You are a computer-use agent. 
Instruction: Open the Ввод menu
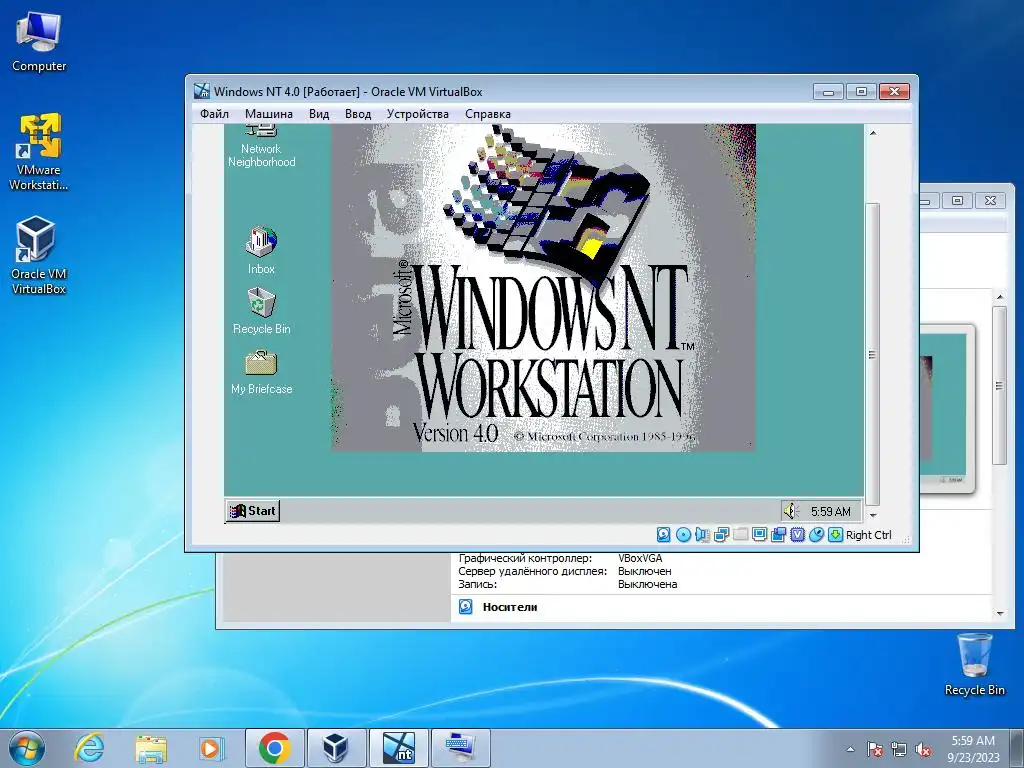point(358,114)
